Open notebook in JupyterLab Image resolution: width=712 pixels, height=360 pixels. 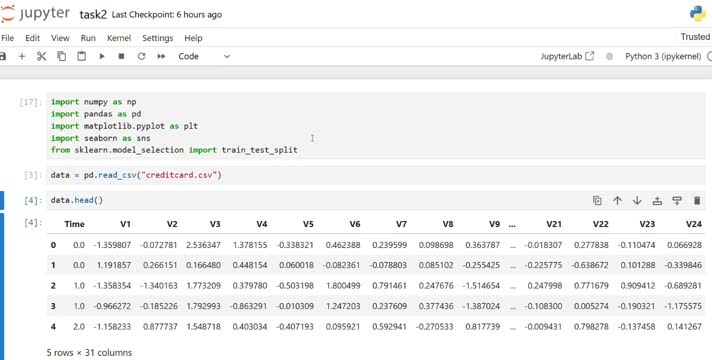[x=567, y=56]
